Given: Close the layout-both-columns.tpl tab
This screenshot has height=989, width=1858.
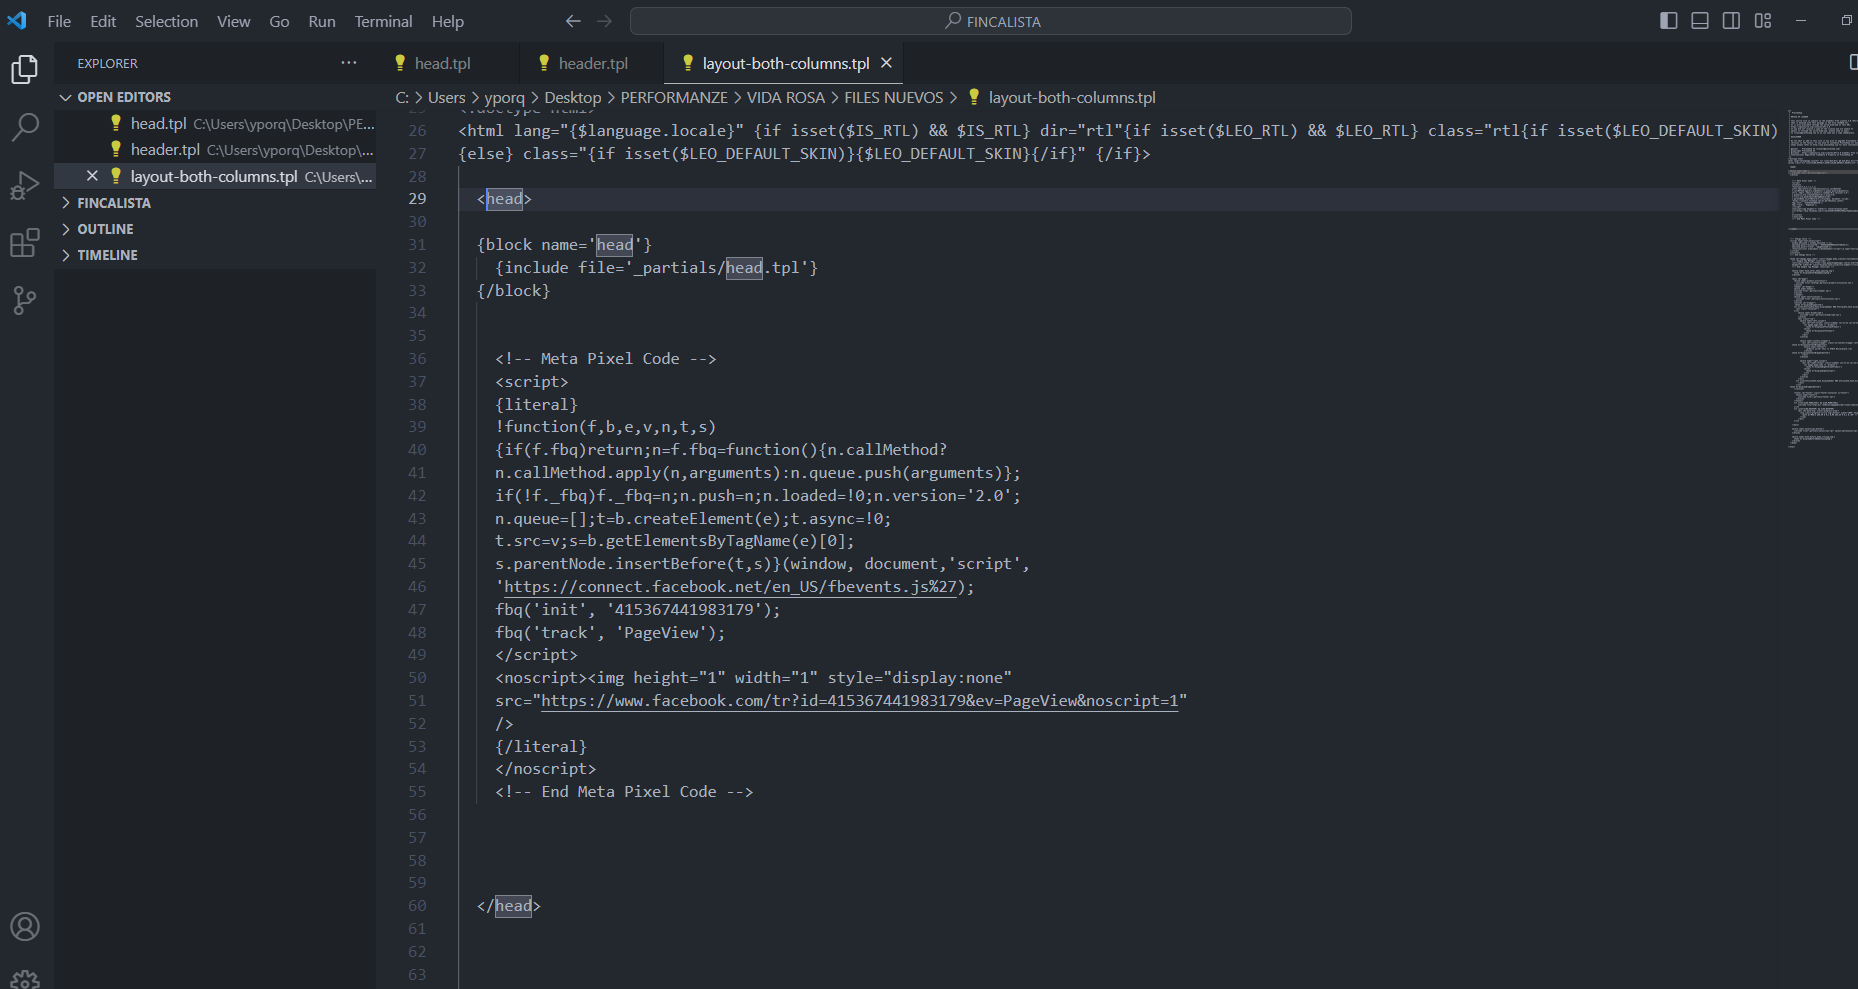Looking at the screenshot, I should [x=886, y=63].
